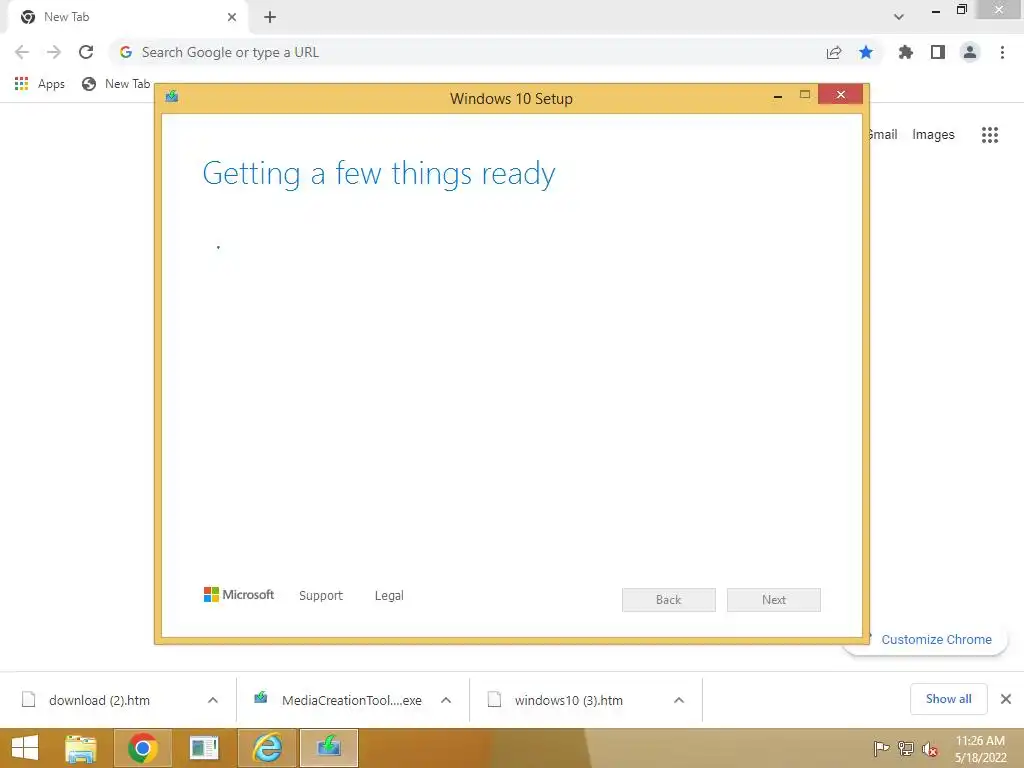Close the New Tab tab
Screen dimensions: 1024x768
coord(232,17)
